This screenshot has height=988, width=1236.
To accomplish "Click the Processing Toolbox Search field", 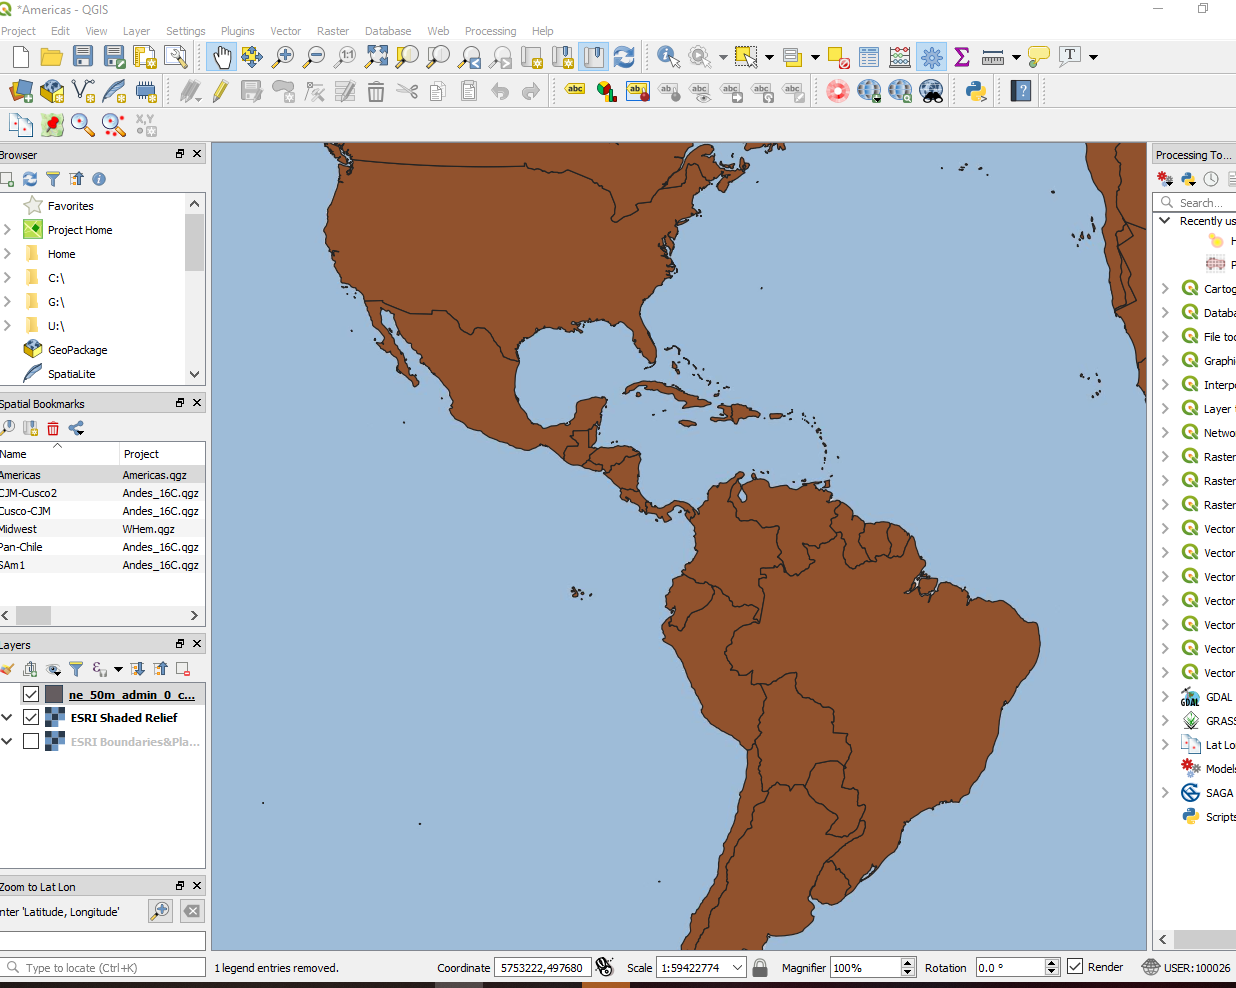I will (x=1196, y=202).
